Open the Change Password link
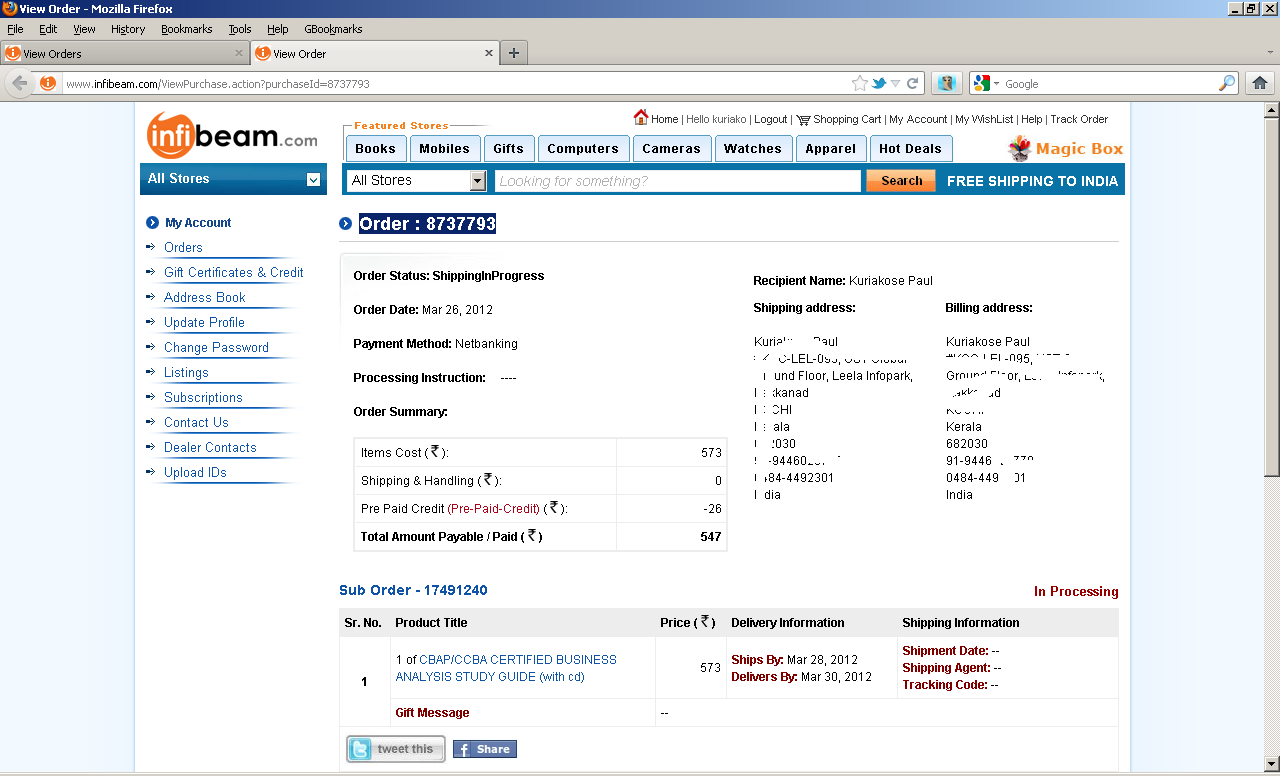1280x776 pixels. pos(216,347)
